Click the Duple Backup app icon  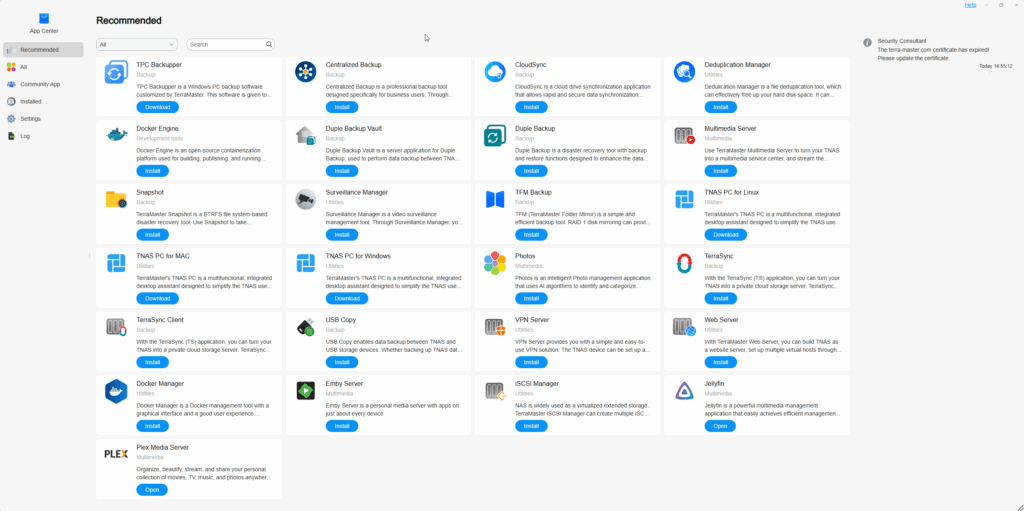495,135
